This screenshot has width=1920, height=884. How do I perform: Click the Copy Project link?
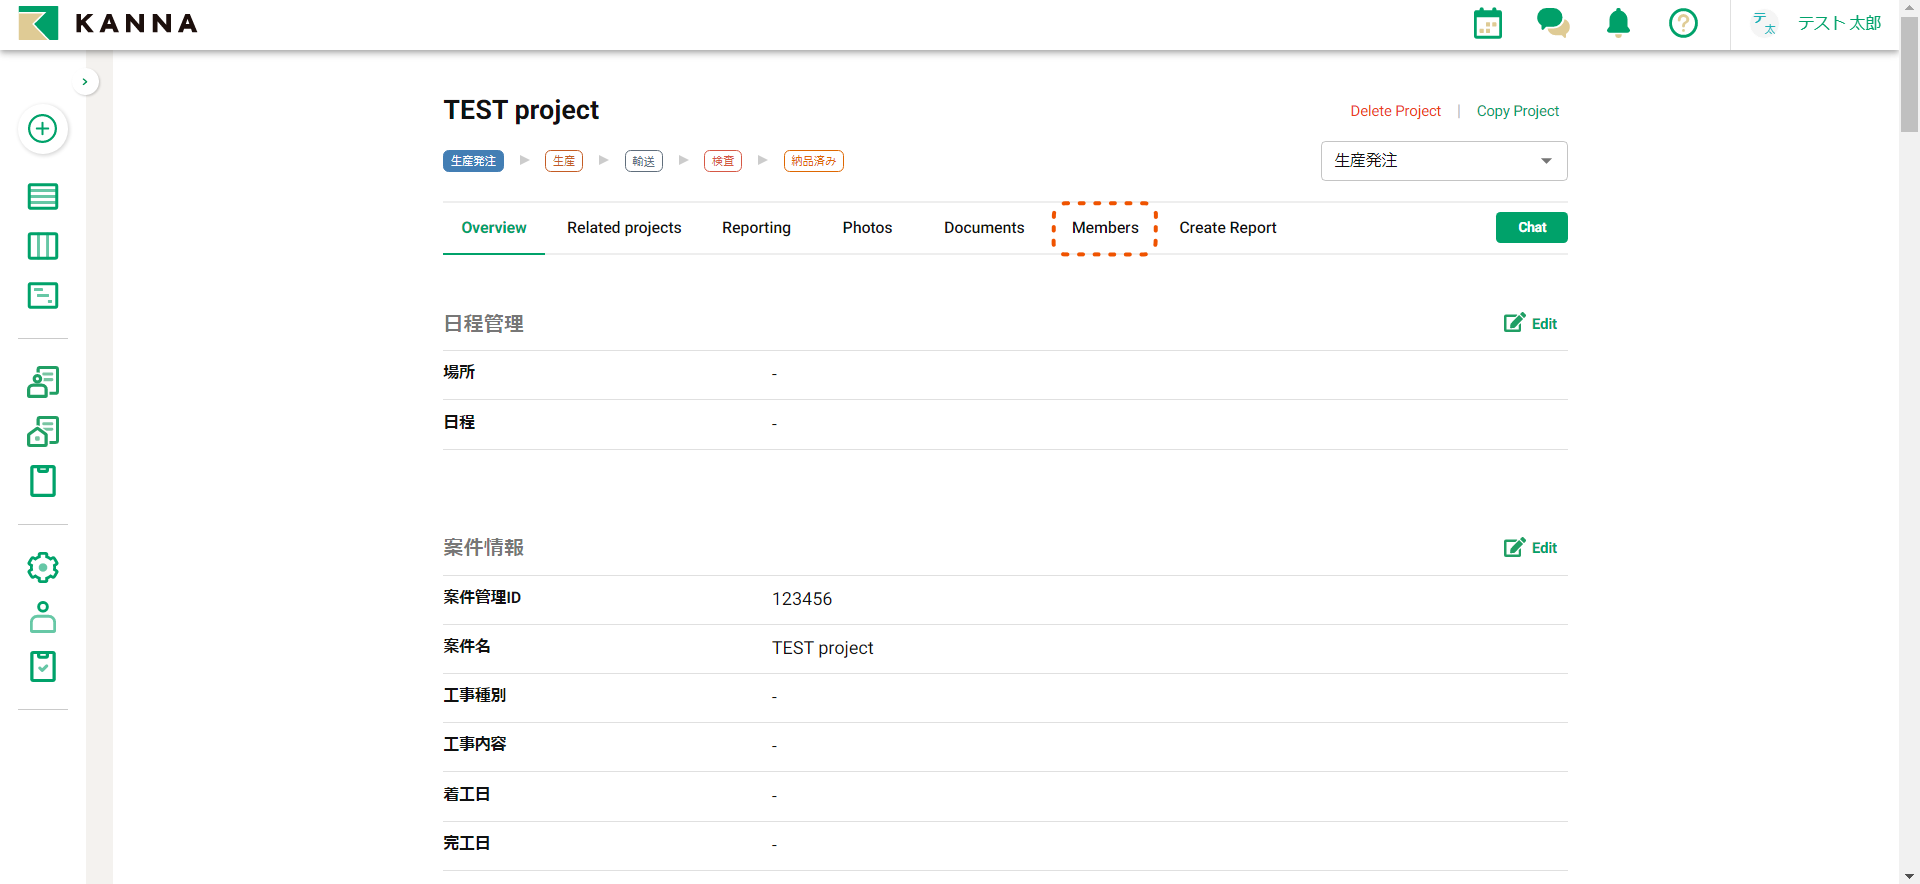click(1517, 111)
